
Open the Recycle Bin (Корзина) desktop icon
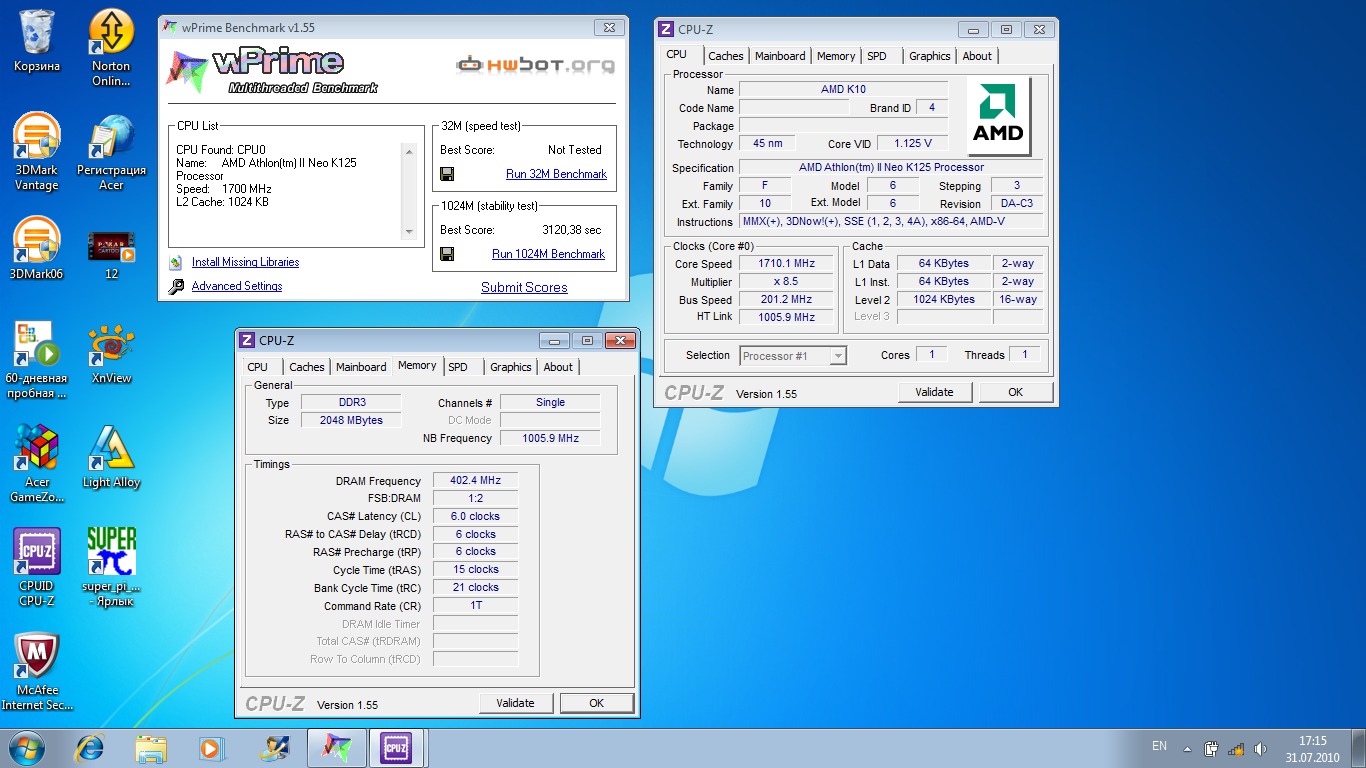coord(37,41)
